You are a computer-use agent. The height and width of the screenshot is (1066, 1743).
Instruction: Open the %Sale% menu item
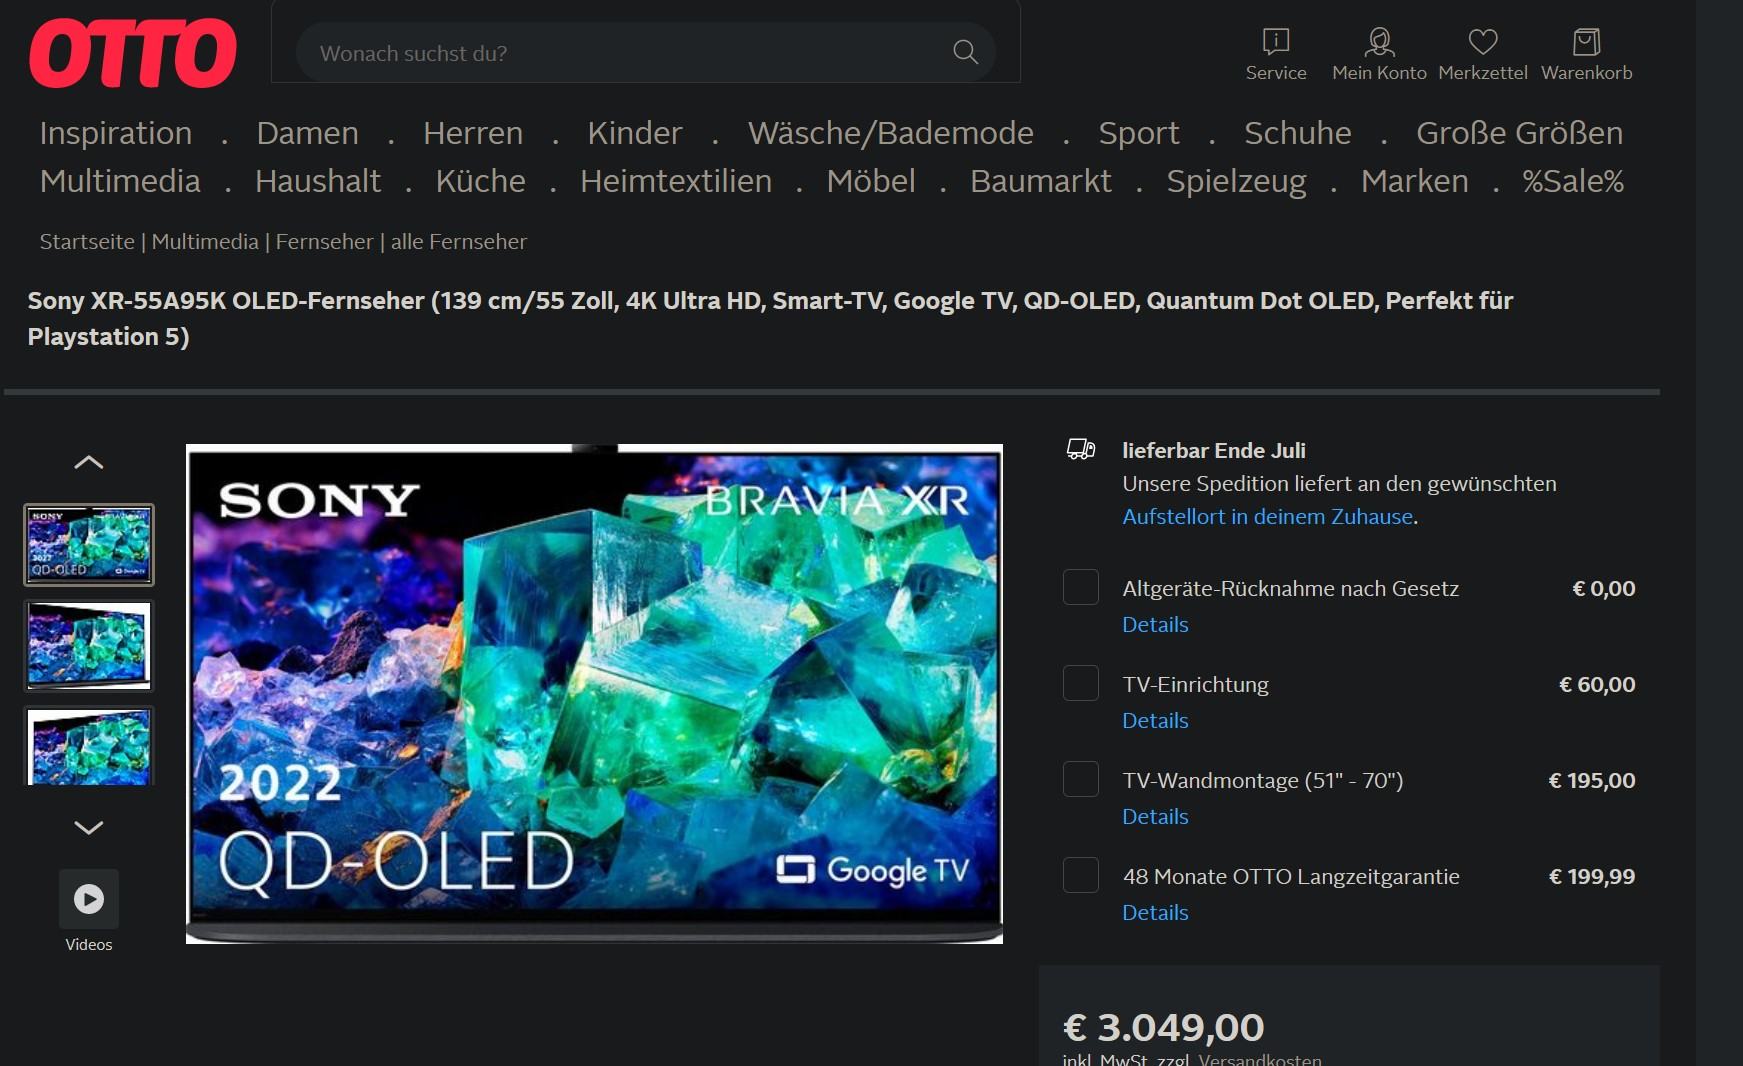[1573, 181]
